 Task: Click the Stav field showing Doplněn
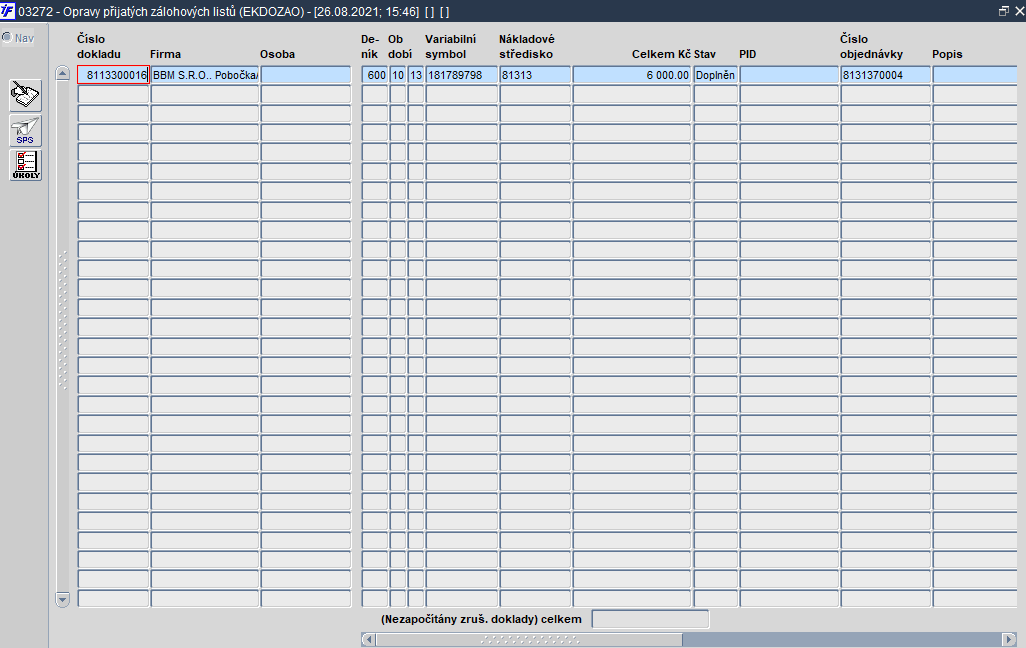(716, 75)
